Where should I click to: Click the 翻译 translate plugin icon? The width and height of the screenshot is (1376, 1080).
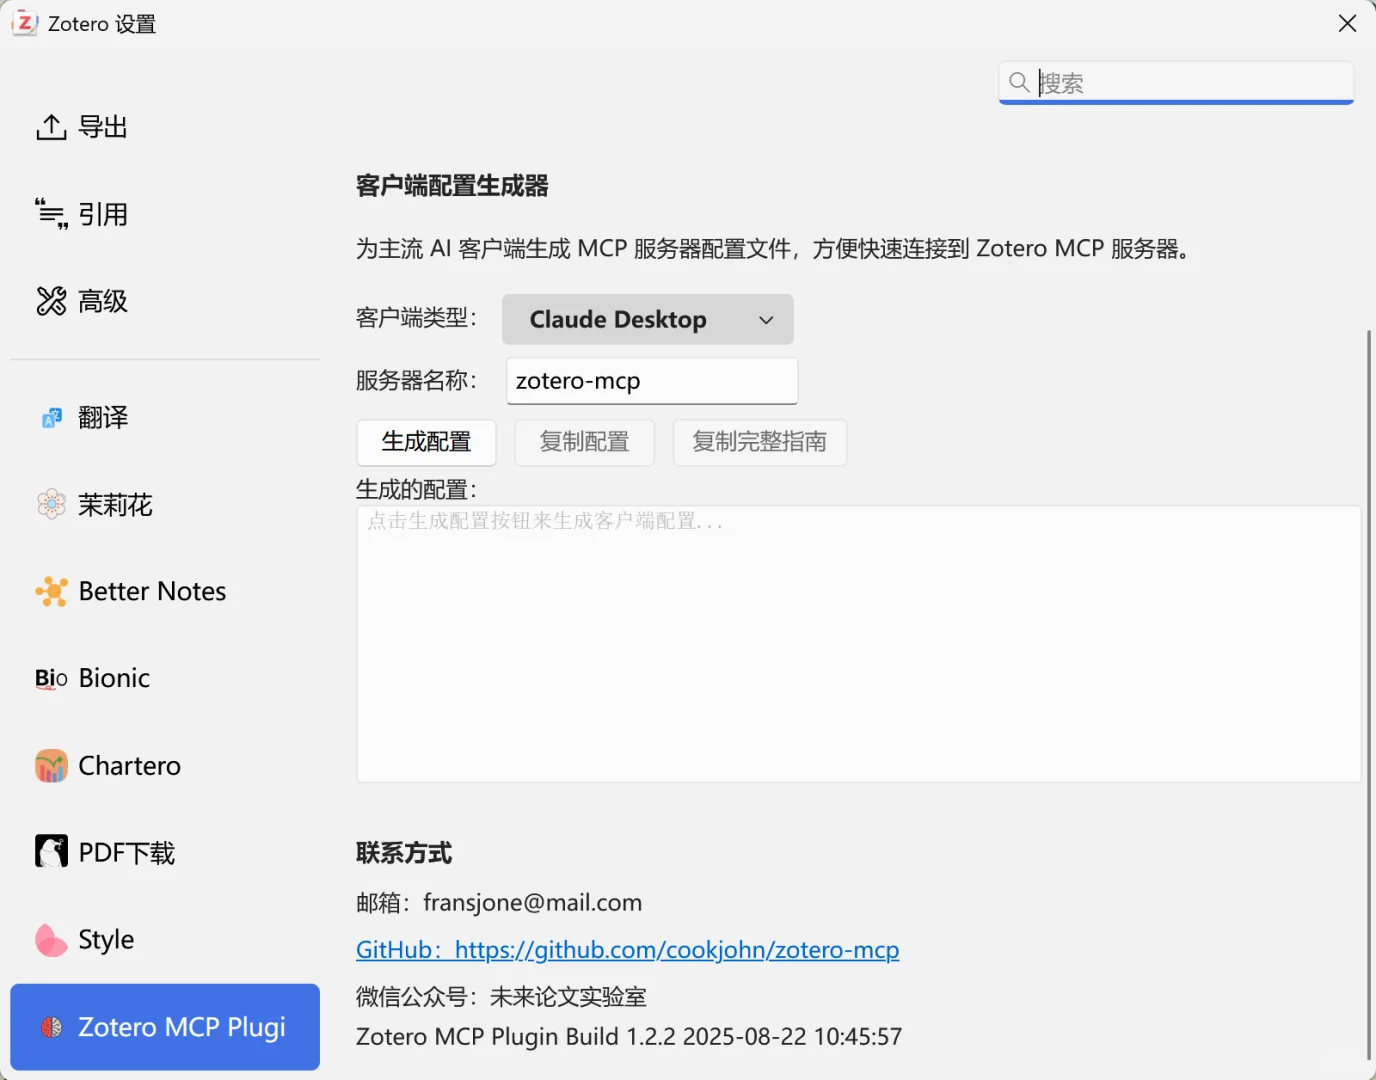click(x=51, y=417)
